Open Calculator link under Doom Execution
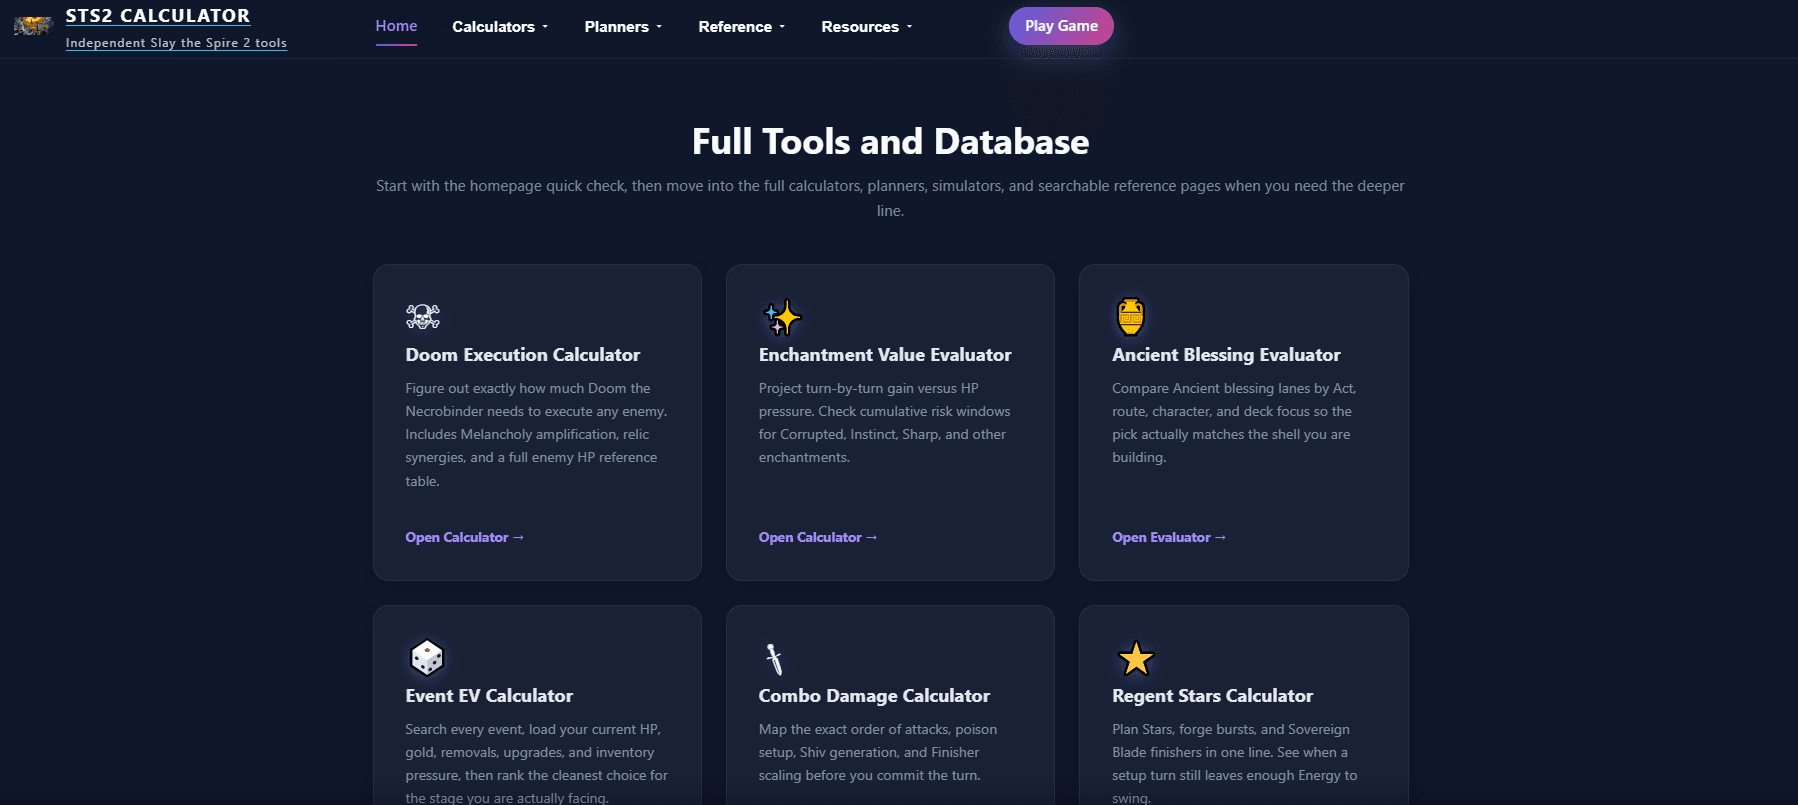Image resolution: width=1798 pixels, height=805 pixels. point(464,538)
